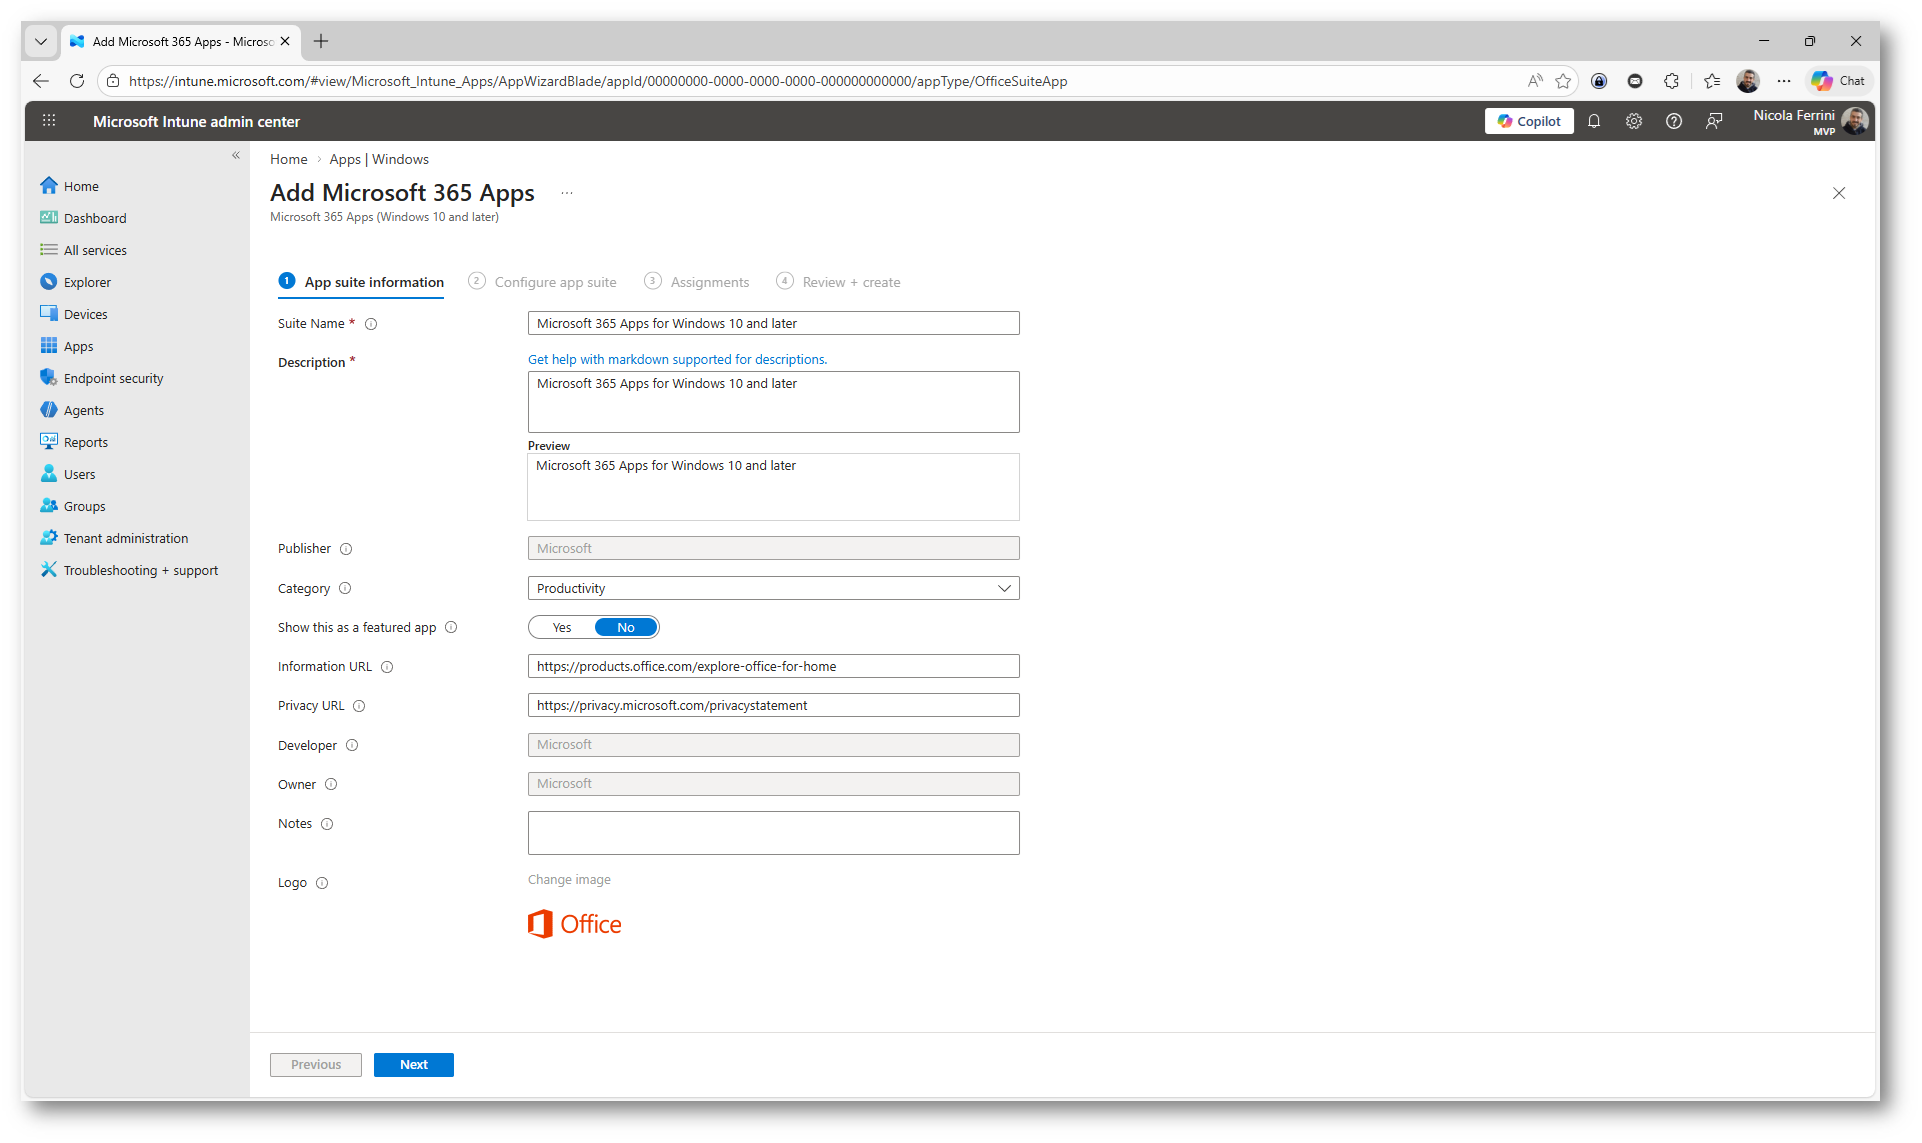Screen dimensions: 1922x1143
Task: Click the Suite Name info icon
Action: pos(371,324)
